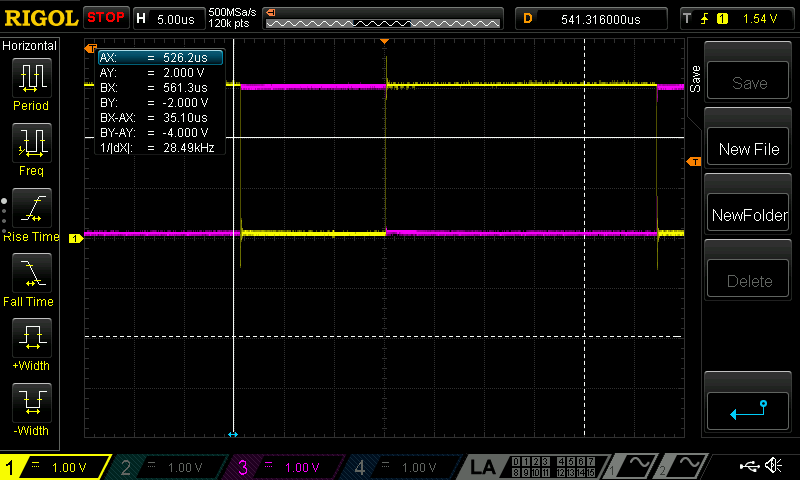Click the cursor A handle at grid bottom
The width and height of the screenshot is (800, 480).
[x=233, y=435]
